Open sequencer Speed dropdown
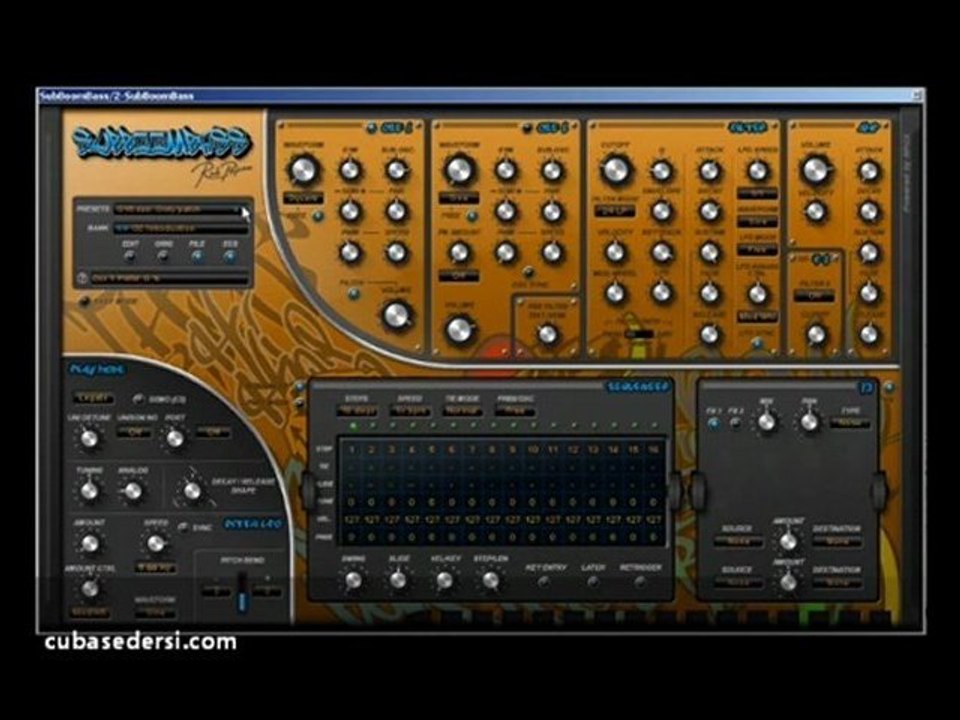This screenshot has height=720, width=960. pos(410,411)
